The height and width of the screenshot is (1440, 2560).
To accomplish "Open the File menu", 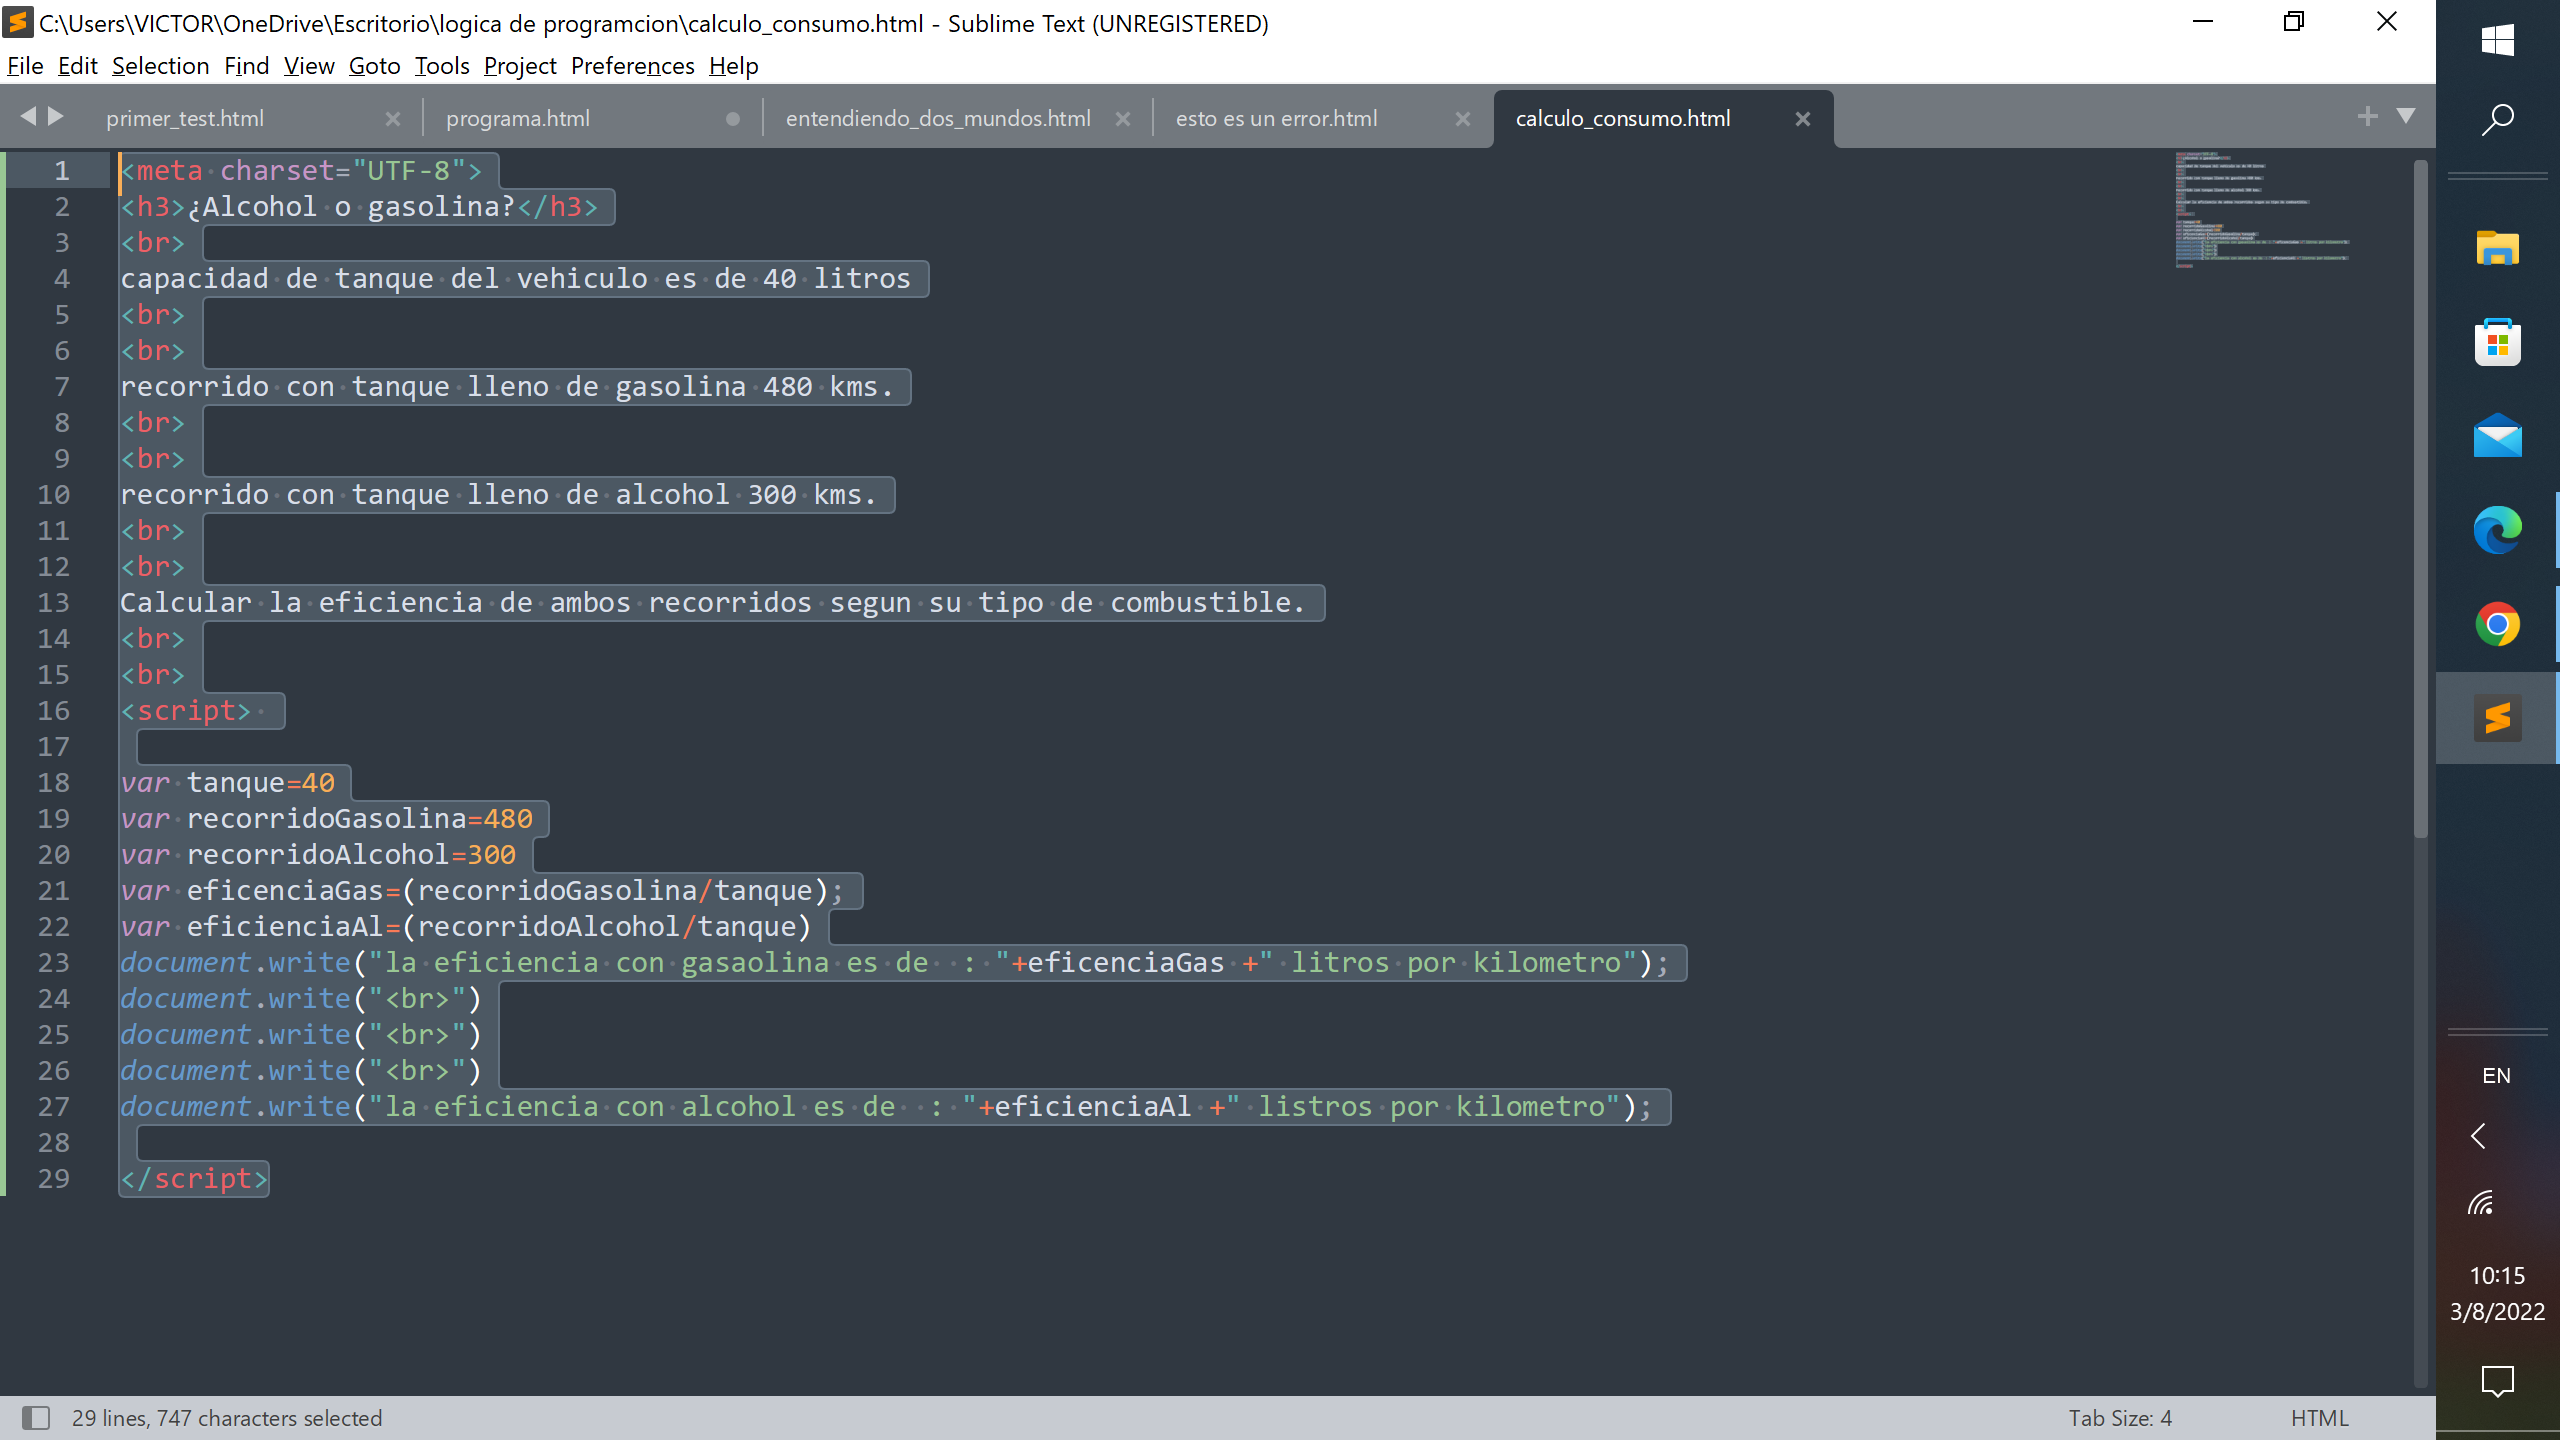I will click(x=25, y=66).
